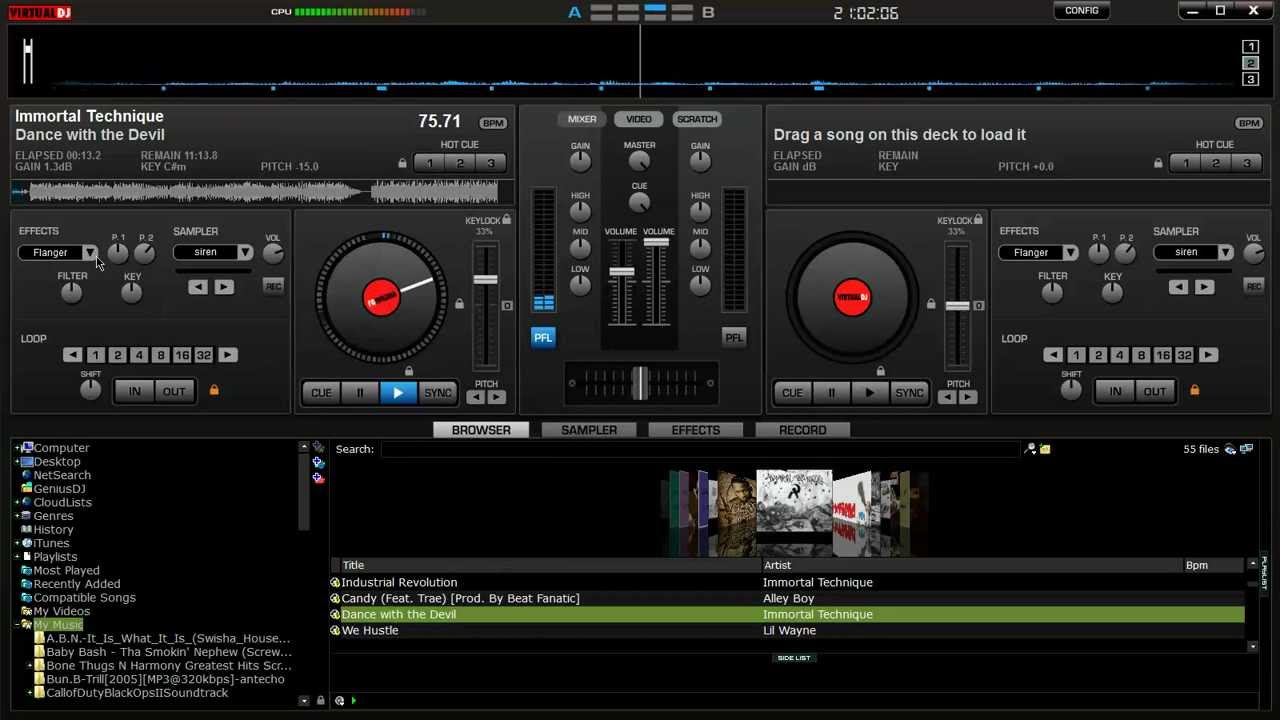Toggle the left deck keylock padlock

click(x=507, y=220)
